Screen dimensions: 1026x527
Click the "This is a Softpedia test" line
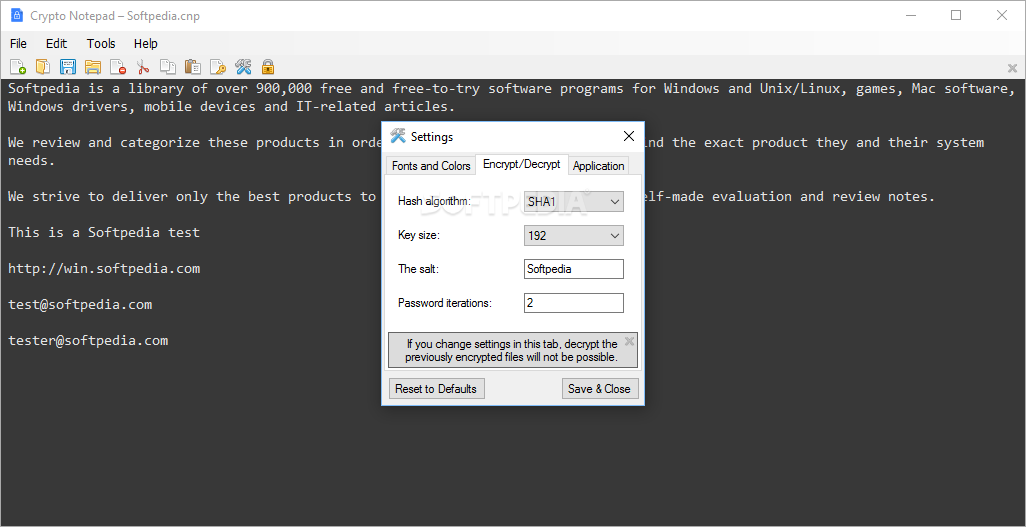[x=103, y=232]
